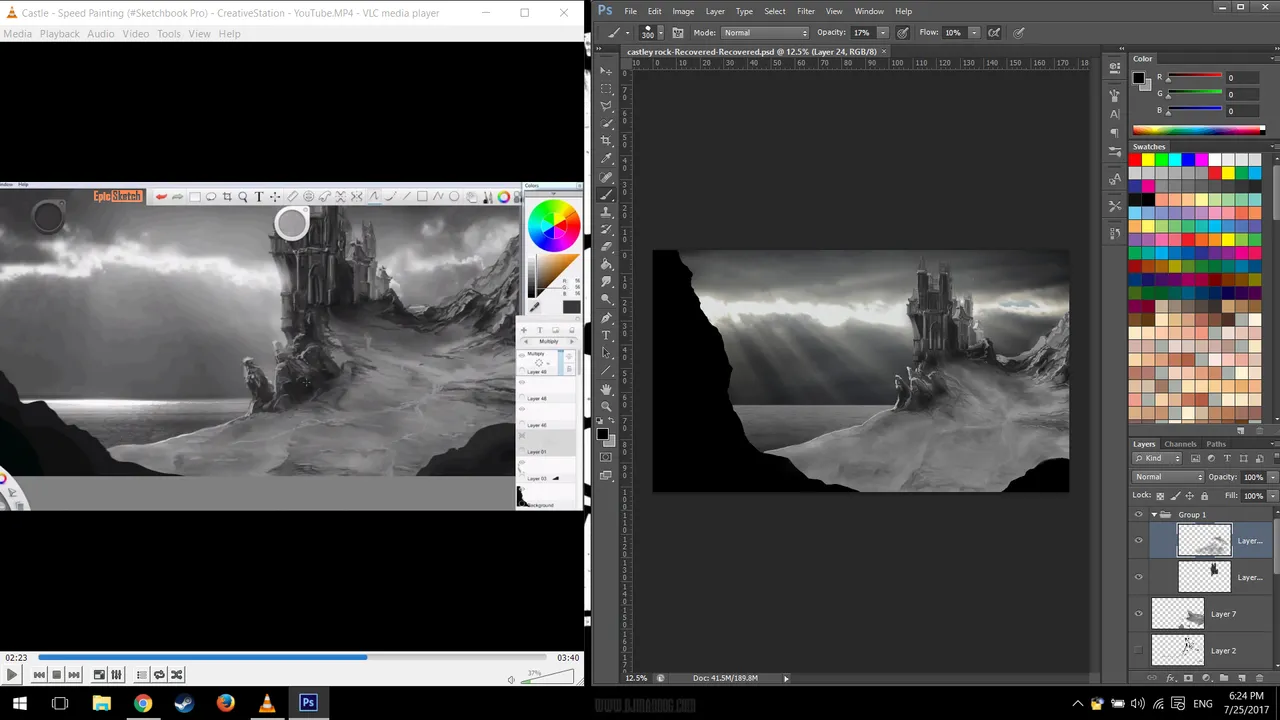Screen dimensions: 1280x720
Task: Hide Layer 7 via eye icon
Action: (1138, 614)
